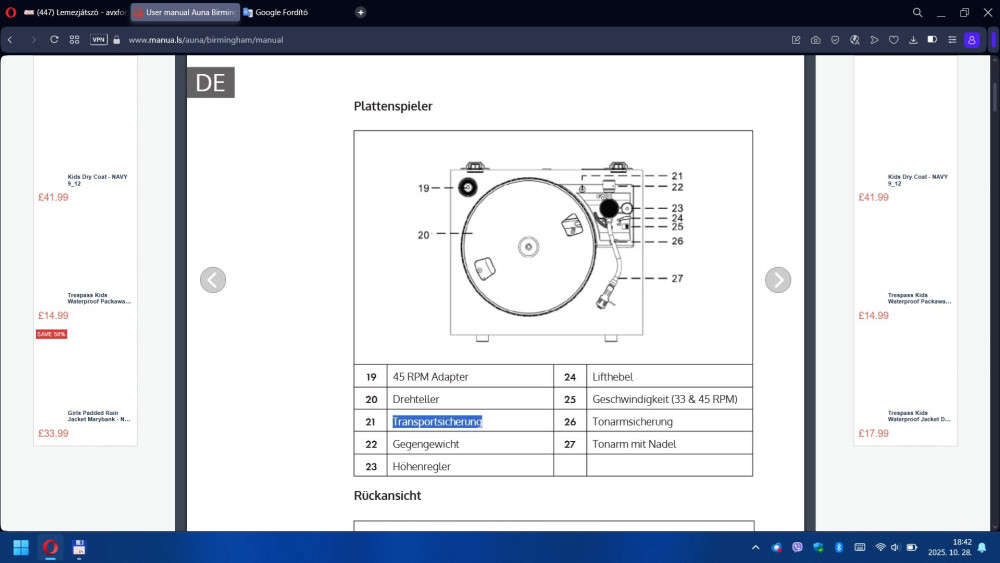Open the purple profile account icon
The width and height of the screenshot is (1000, 563).
point(971,40)
